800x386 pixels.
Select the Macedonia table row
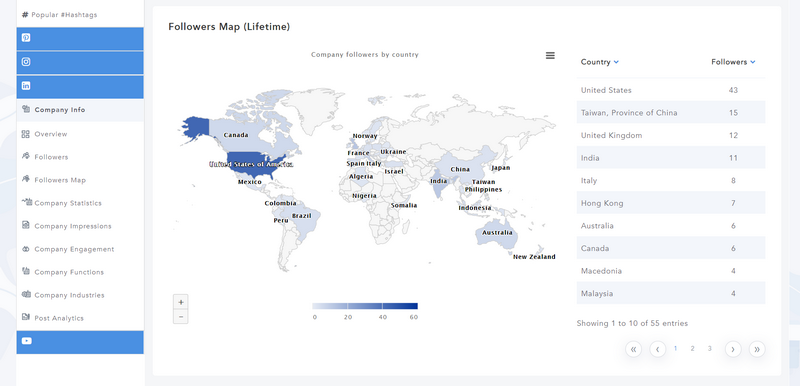[671, 271]
